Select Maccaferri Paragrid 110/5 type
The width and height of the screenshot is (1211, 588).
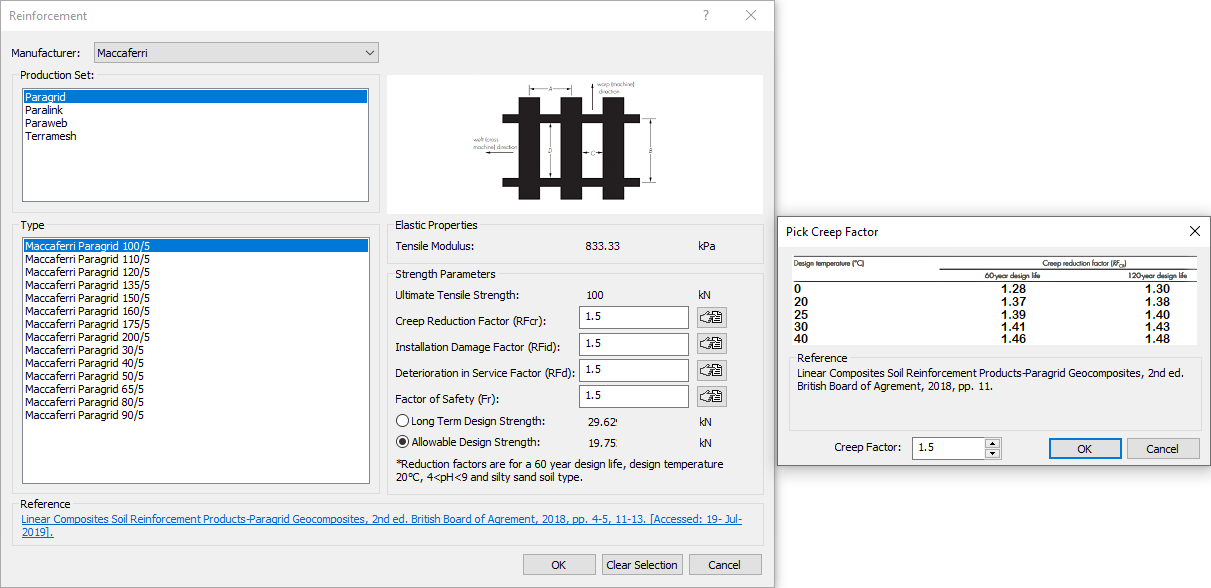(x=195, y=259)
